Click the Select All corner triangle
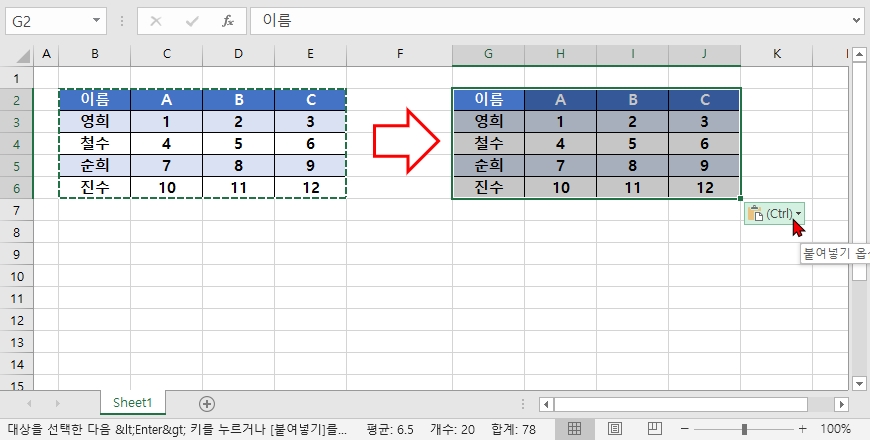Viewport: 870px width, 440px height. (x=23, y=55)
